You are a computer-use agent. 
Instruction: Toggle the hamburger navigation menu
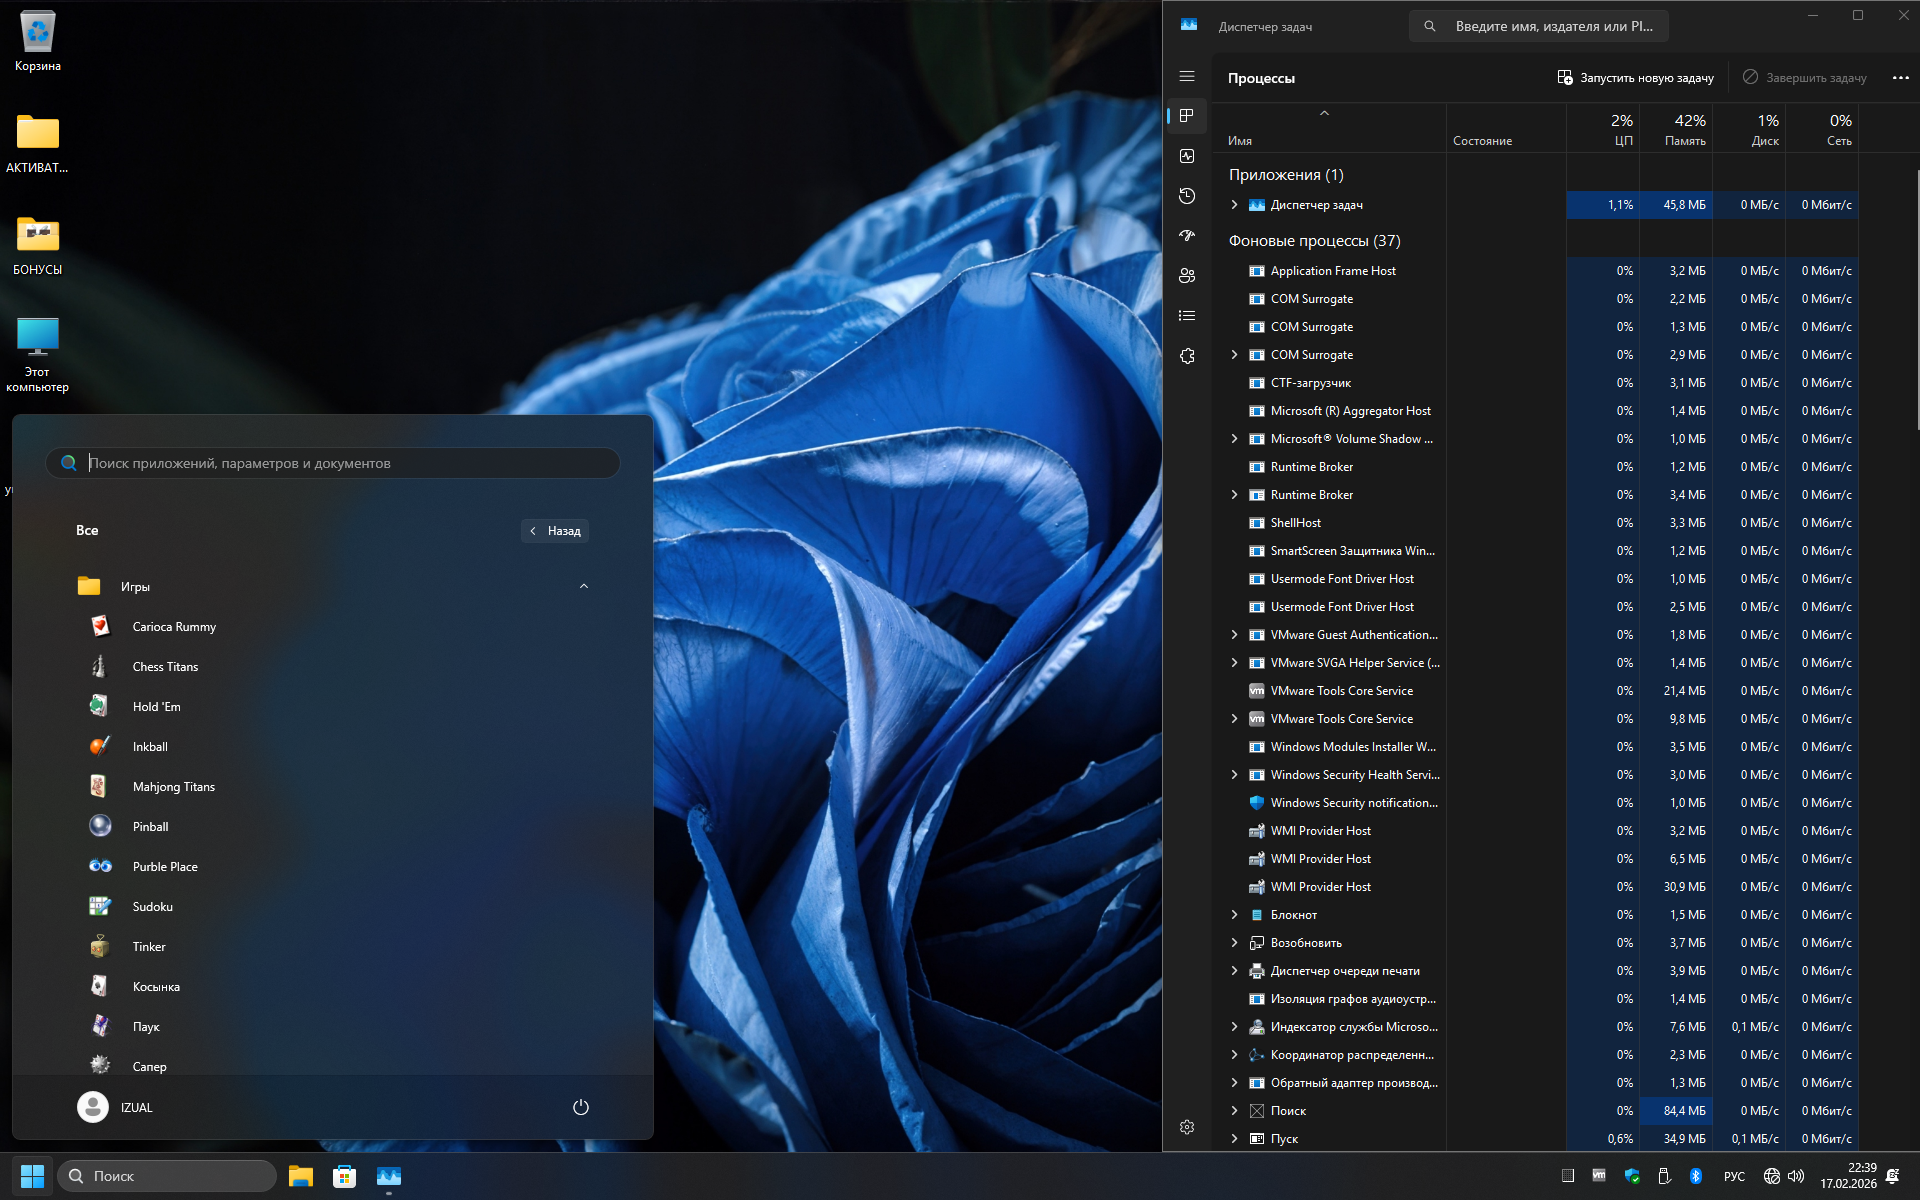(1187, 76)
